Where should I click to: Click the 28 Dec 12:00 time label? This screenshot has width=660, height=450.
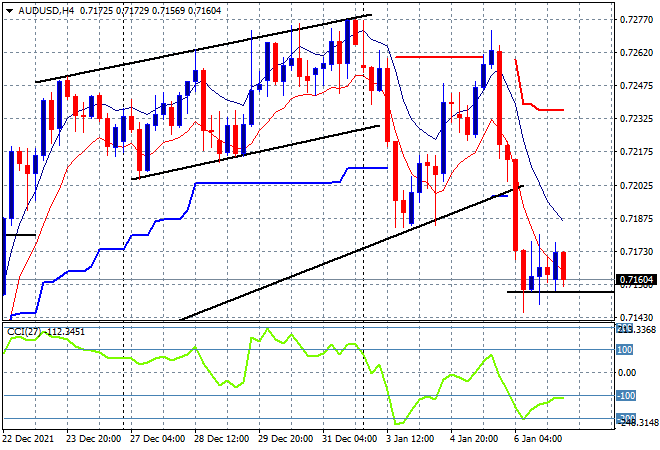click(x=221, y=439)
